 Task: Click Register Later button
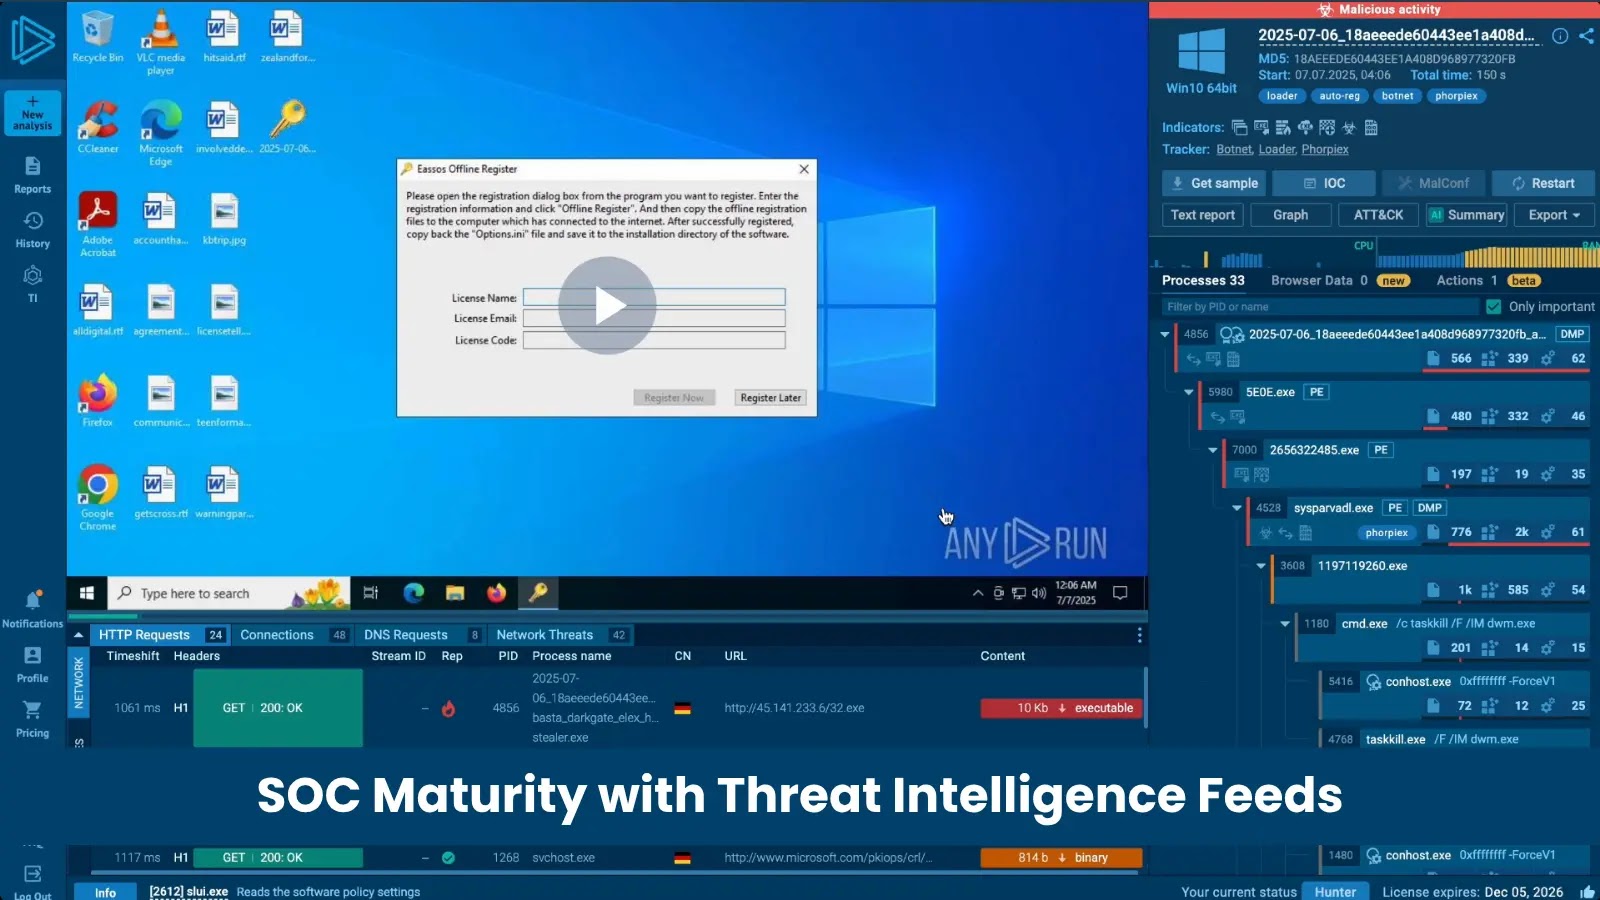[770, 398]
